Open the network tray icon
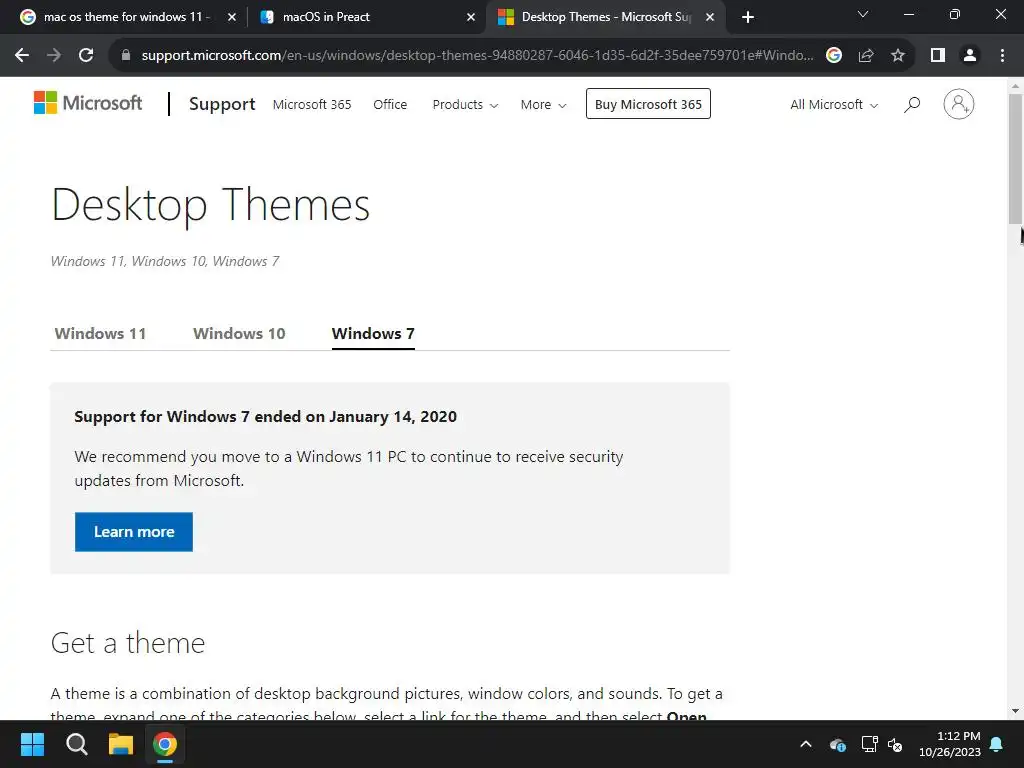 (869, 744)
